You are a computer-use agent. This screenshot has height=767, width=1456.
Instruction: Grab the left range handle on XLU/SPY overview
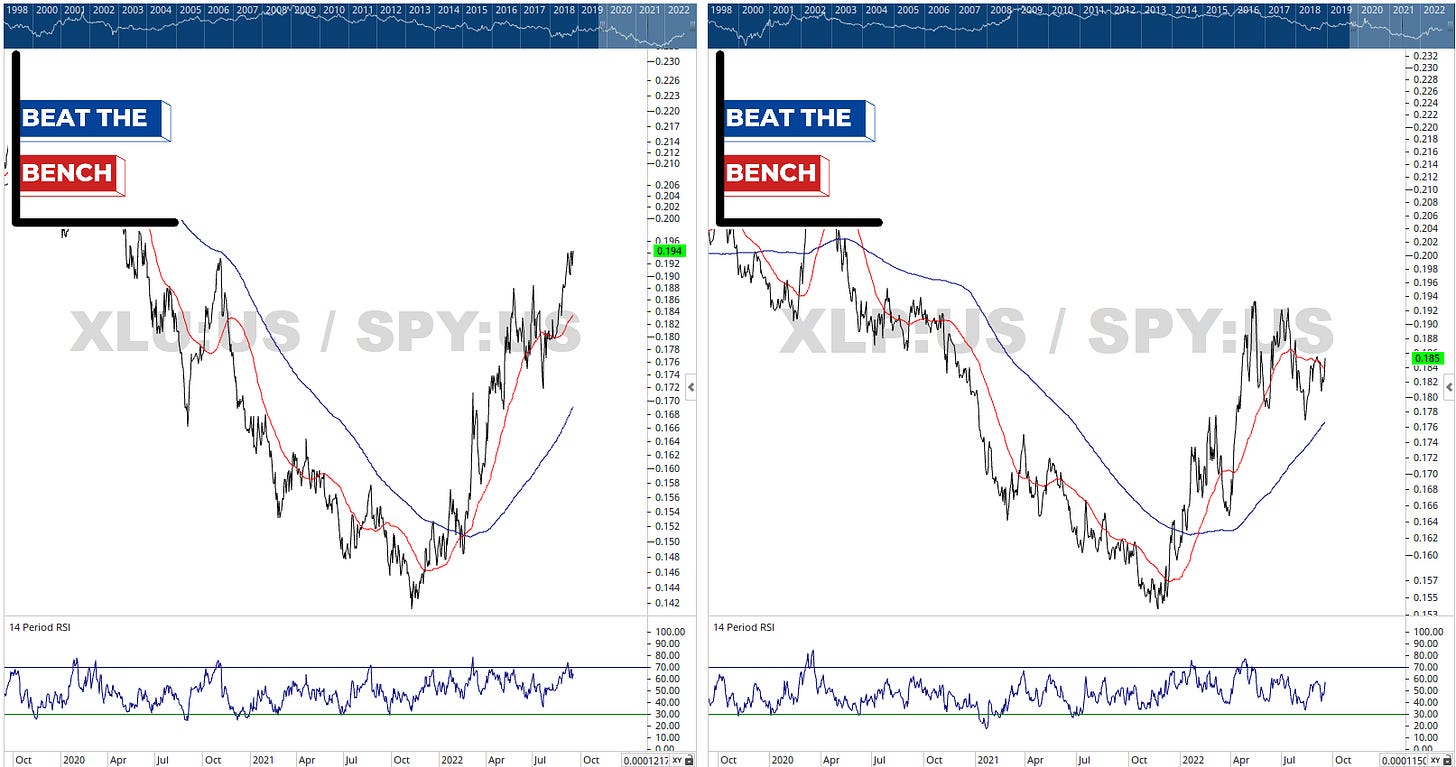tap(600, 26)
